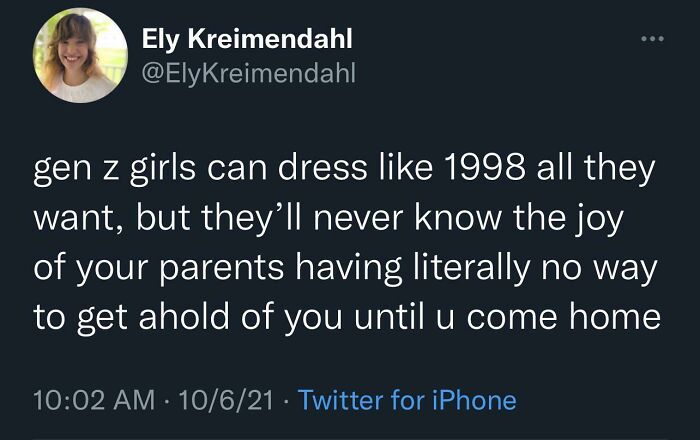Click the word "girls" in the tweet
This screenshot has width=700, height=440.
pyautogui.click(x=162, y=170)
